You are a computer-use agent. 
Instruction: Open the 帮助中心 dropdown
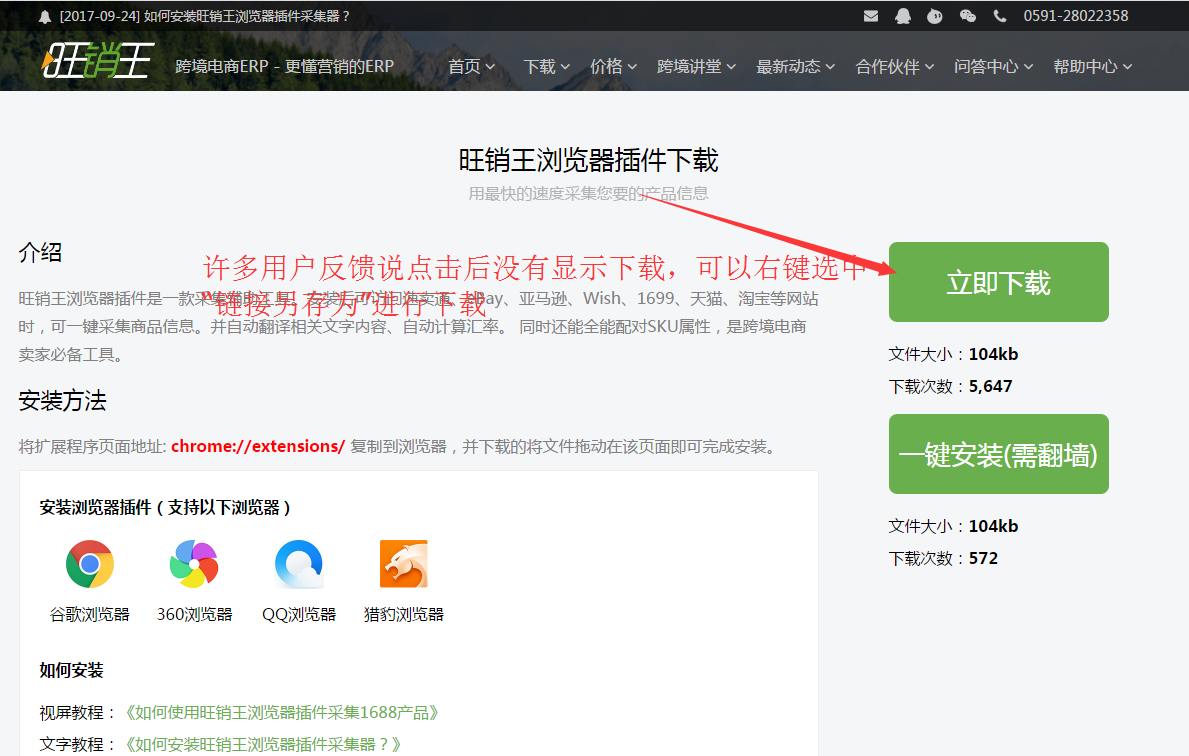1093,67
